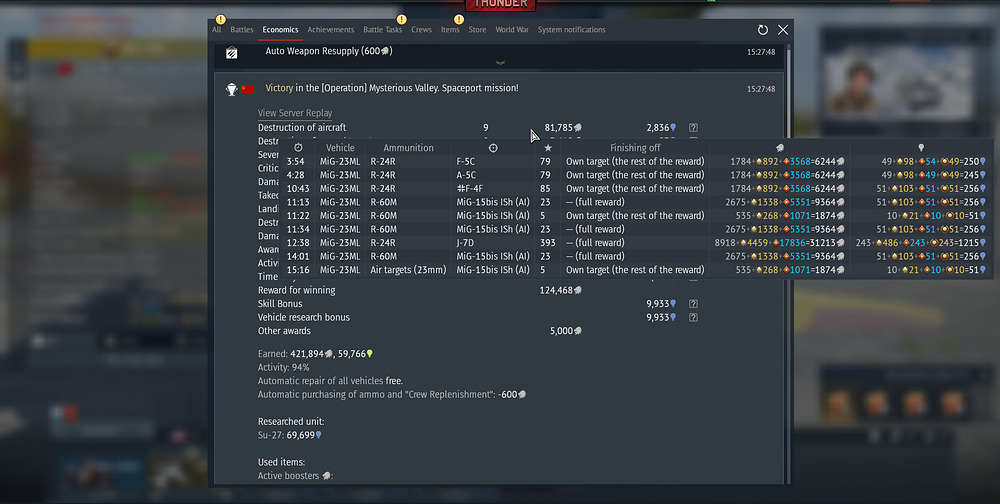Expand the collapsed Auto Weapon Resupply entry chevron

[x=502, y=63]
